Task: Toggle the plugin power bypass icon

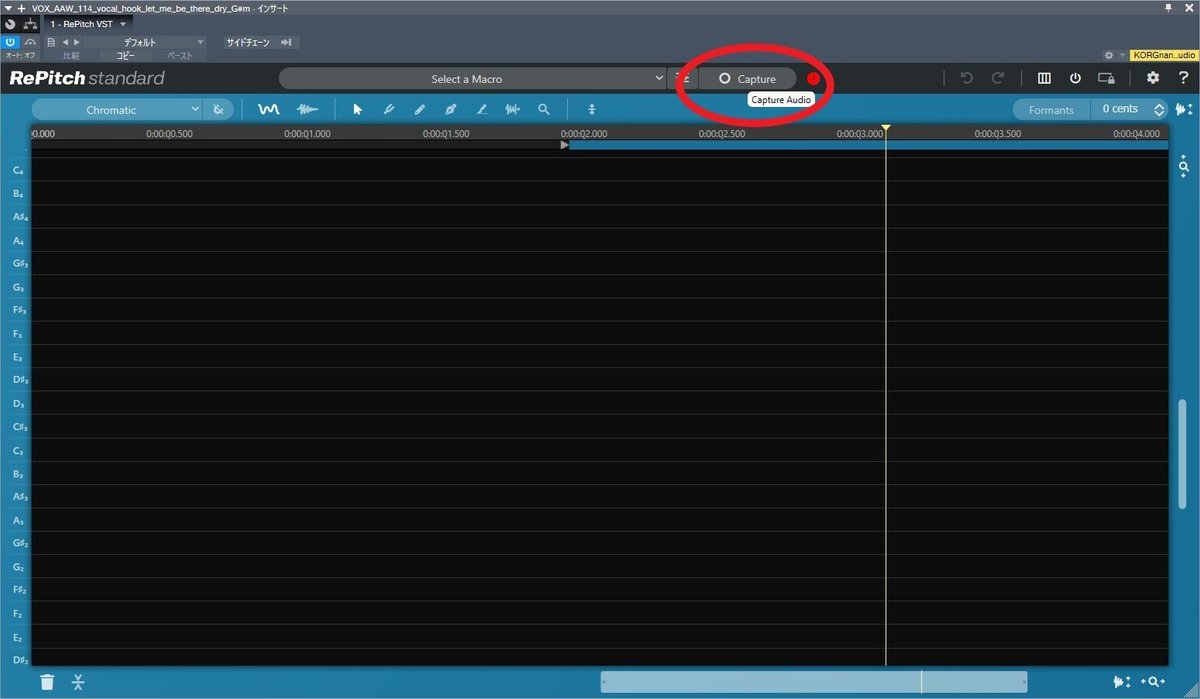Action: pos(1073,78)
